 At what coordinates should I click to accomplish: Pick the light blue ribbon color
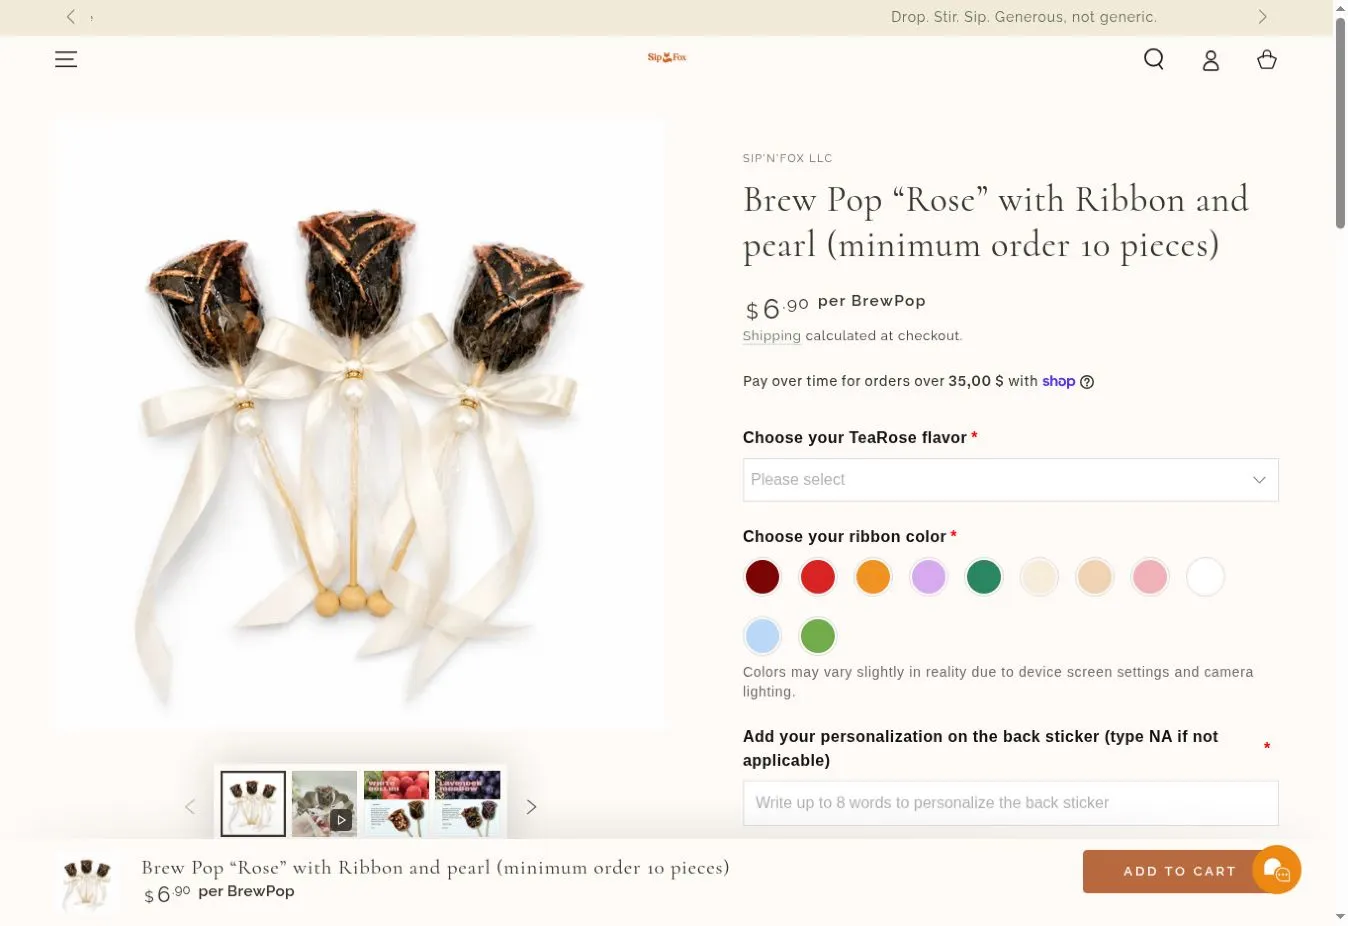point(762,636)
